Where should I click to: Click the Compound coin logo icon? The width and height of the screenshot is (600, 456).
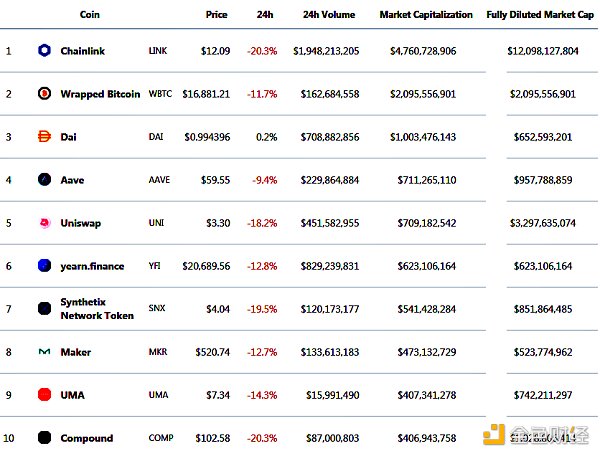click(44, 438)
